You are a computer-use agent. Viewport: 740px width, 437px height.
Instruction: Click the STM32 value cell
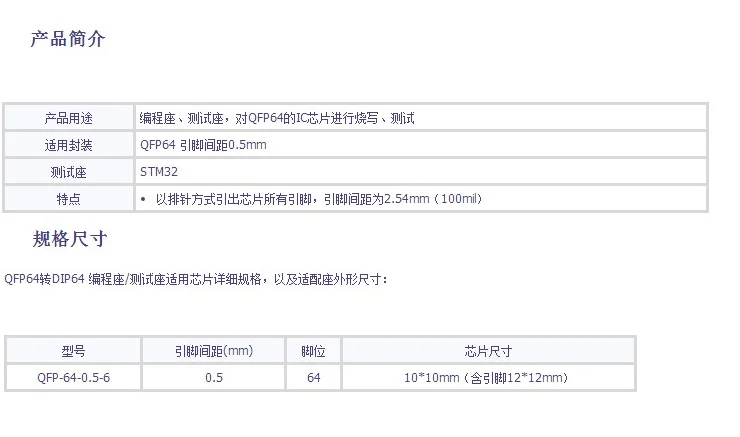(160, 172)
